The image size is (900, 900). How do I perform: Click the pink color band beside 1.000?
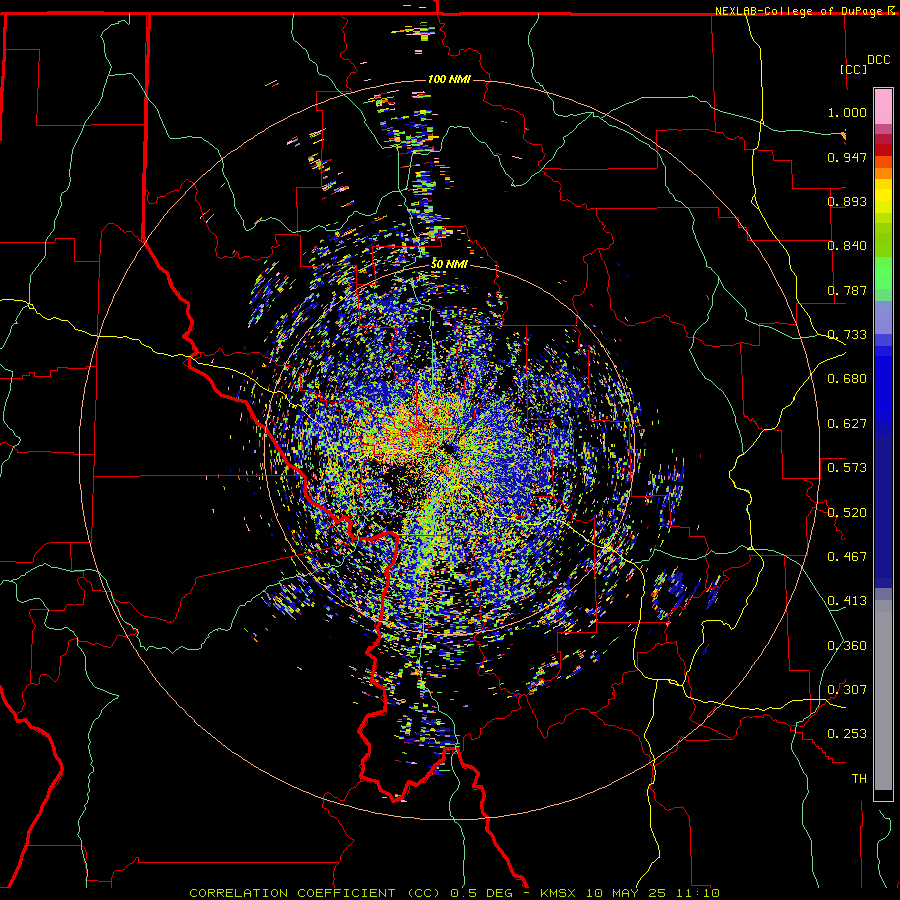tap(883, 107)
